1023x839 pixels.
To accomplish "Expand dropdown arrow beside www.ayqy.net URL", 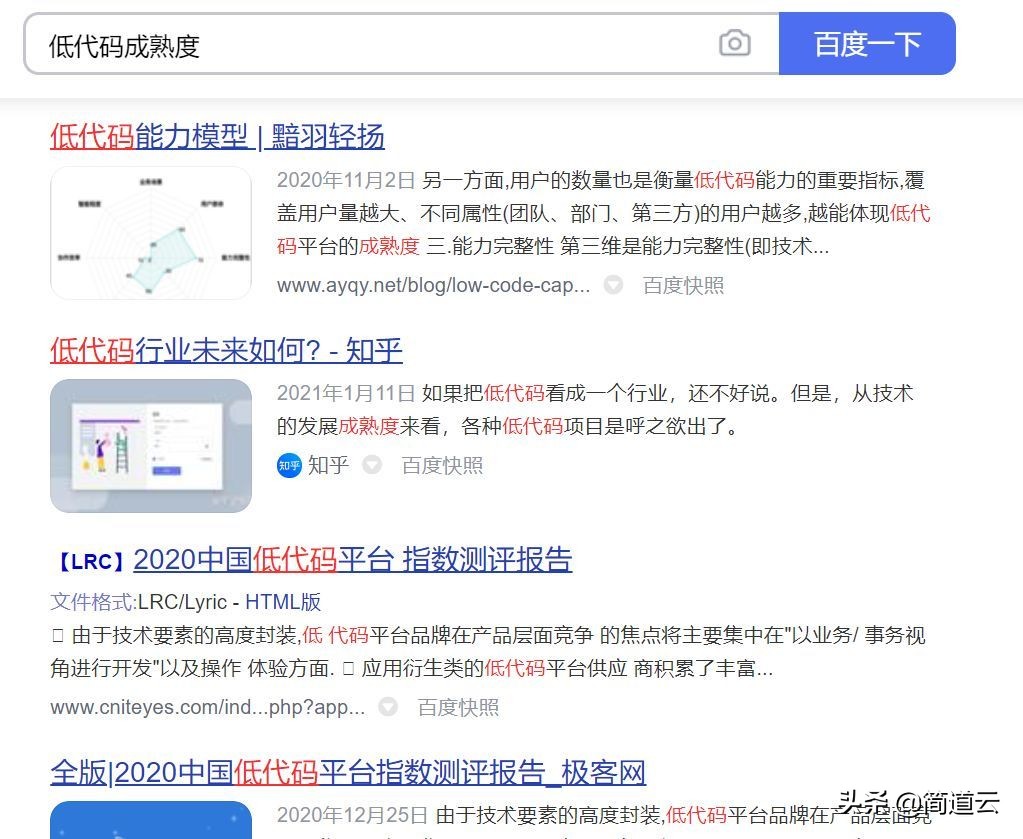I will pyautogui.click(x=613, y=285).
